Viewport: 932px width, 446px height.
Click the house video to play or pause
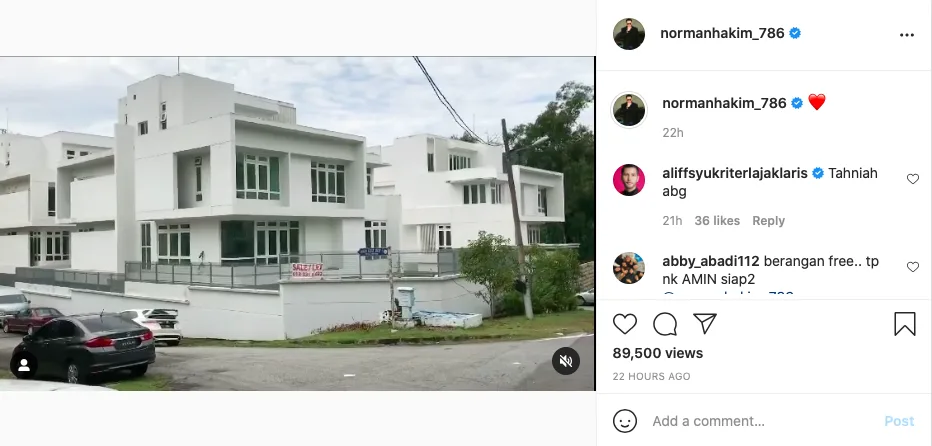click(297, 224)
